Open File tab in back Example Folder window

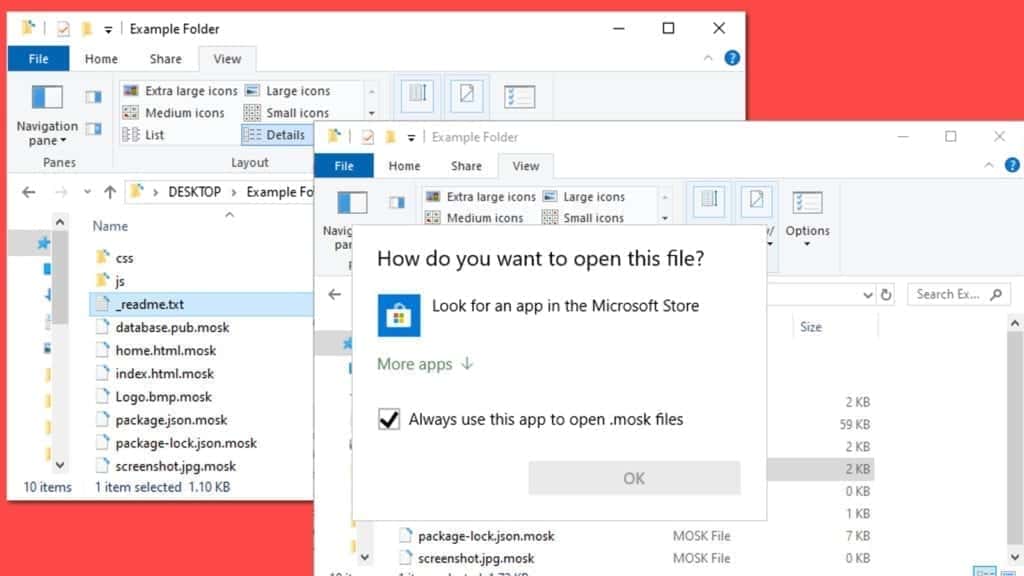tap(38, 59)
